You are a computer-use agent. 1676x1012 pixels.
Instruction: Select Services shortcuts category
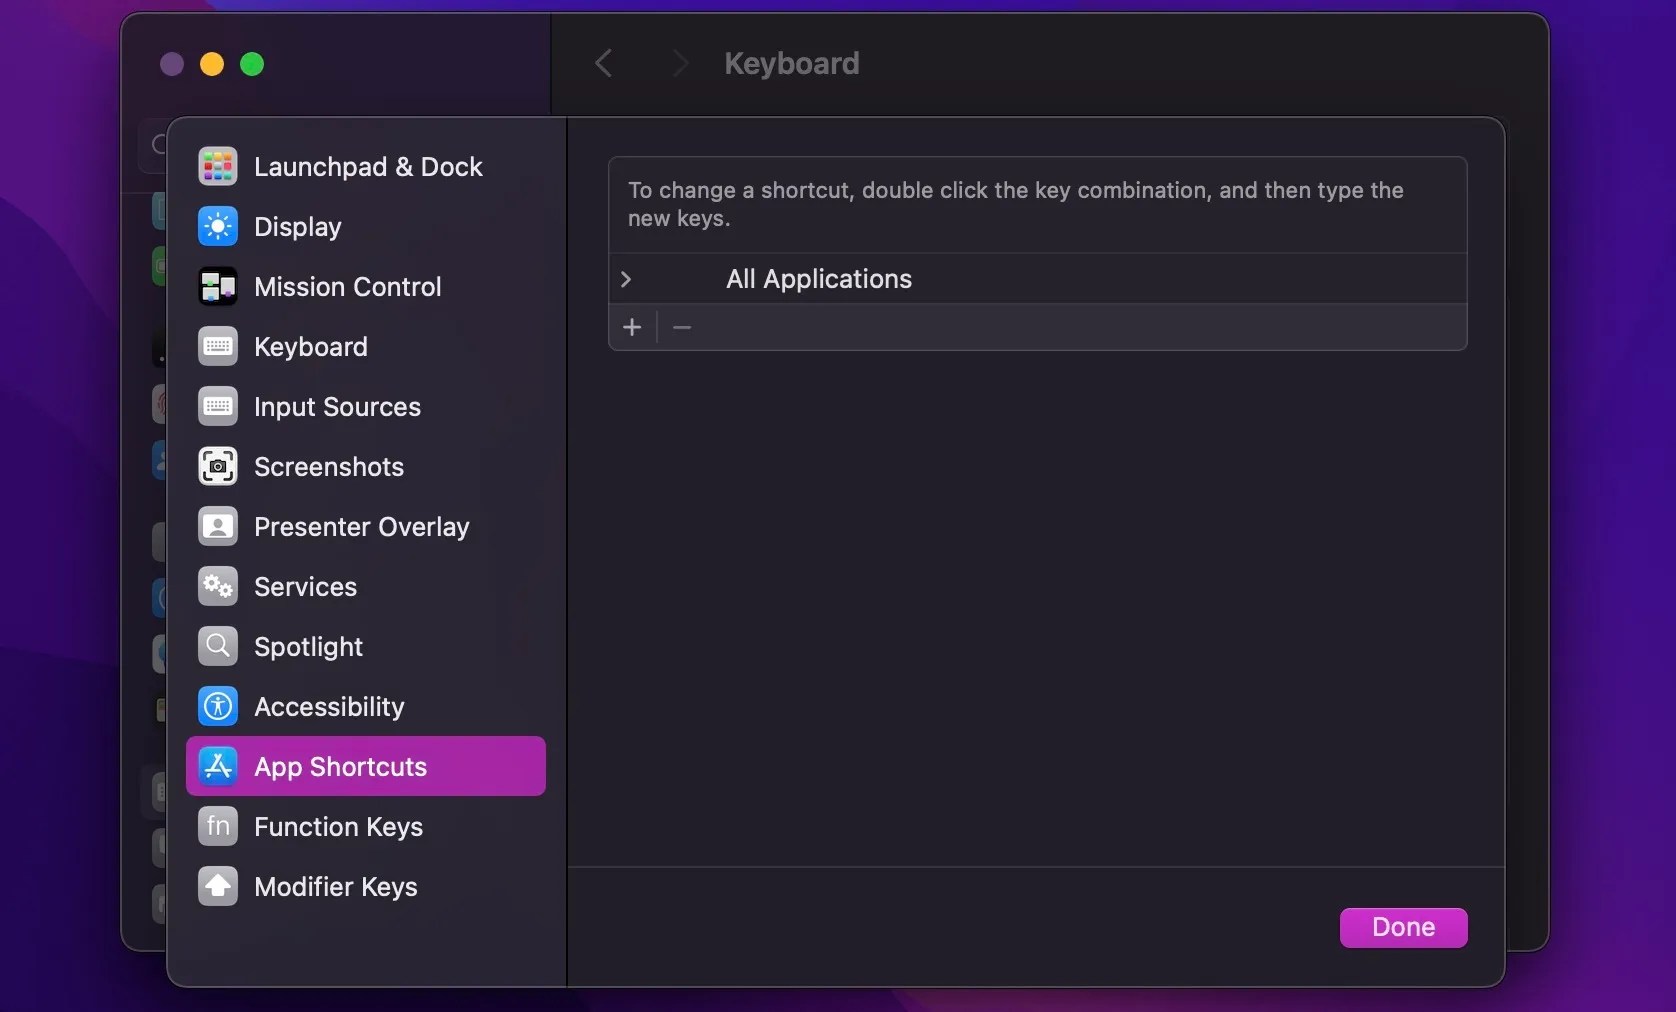pyautogui.click(x=304, y=587)
